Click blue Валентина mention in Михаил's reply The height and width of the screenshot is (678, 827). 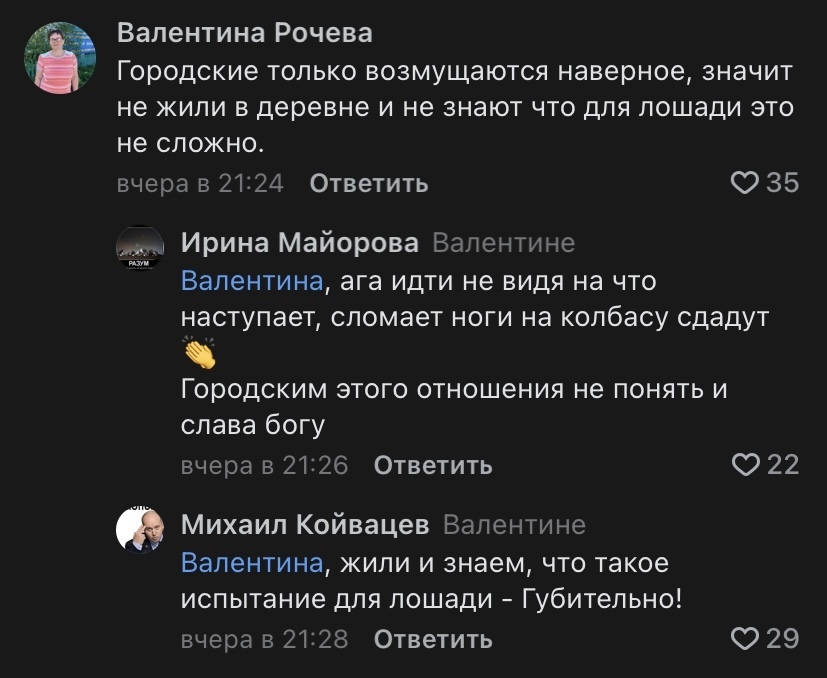(253, 564)
